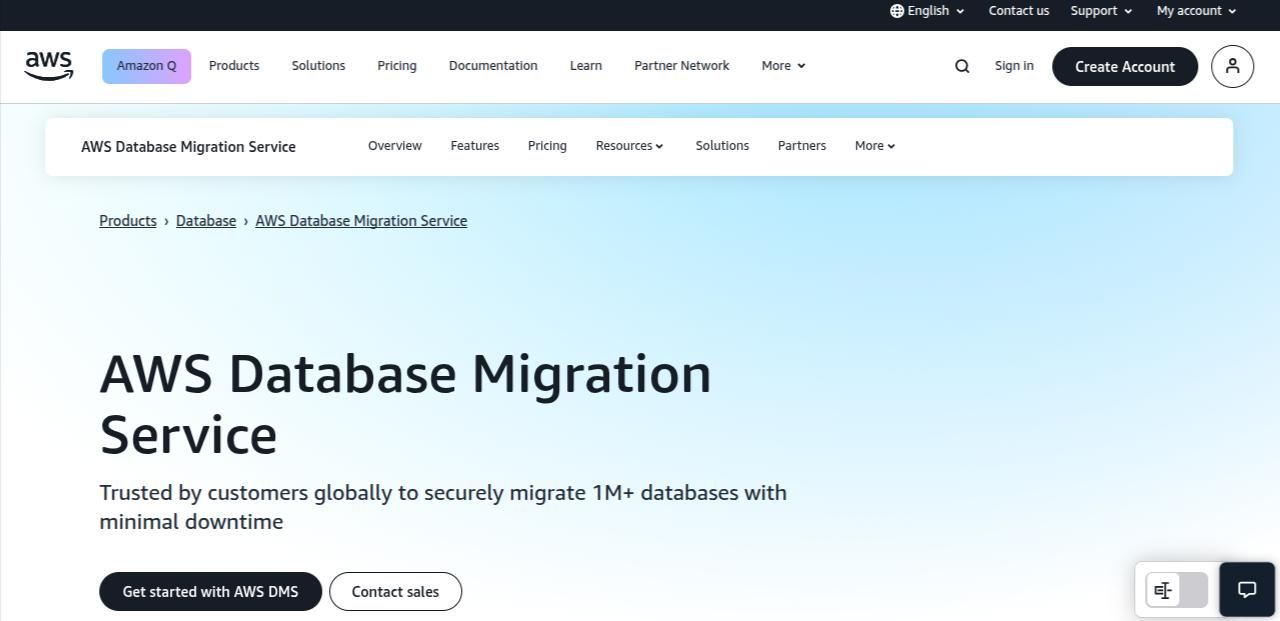
Task: Expand More in the DMS service bar
Action: coord(875,146)
